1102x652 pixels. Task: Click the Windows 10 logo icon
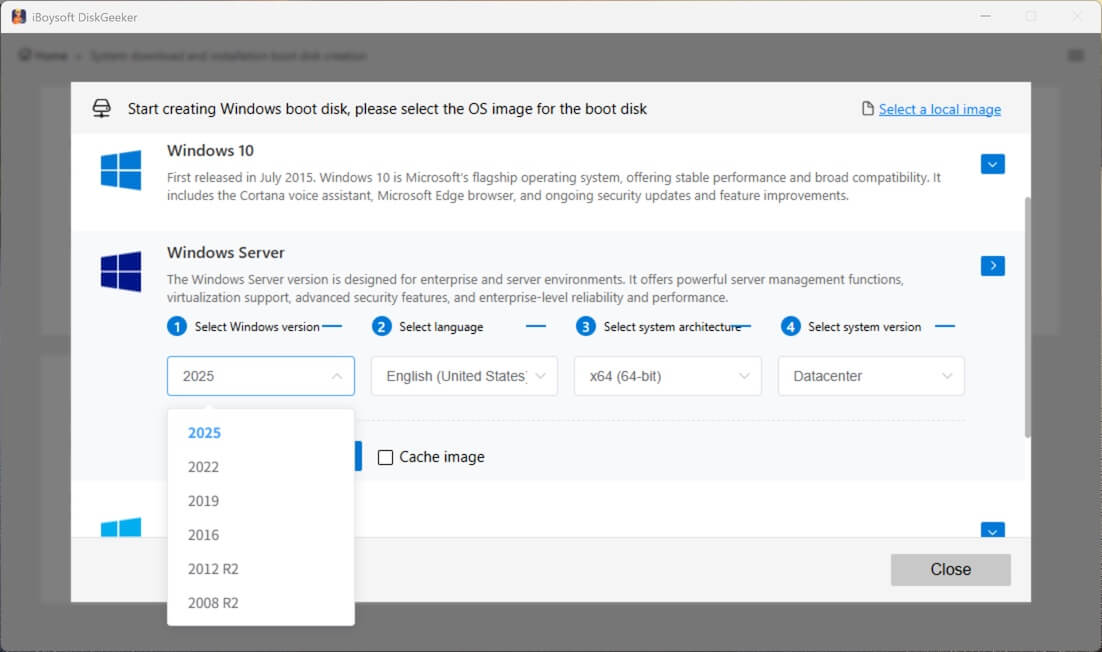(120, 169)
